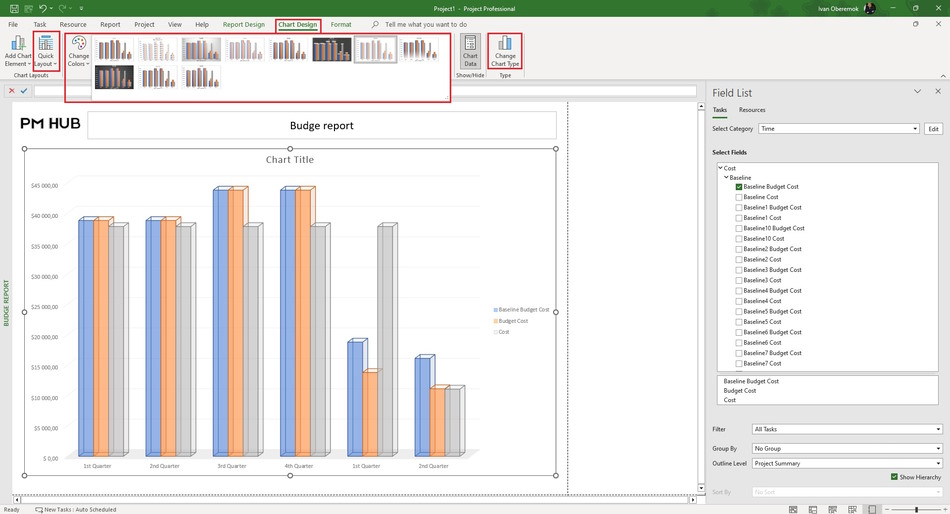Click the zoom in plus icon
This screenshot has height=514, width=950.
(x=945, y=509)
